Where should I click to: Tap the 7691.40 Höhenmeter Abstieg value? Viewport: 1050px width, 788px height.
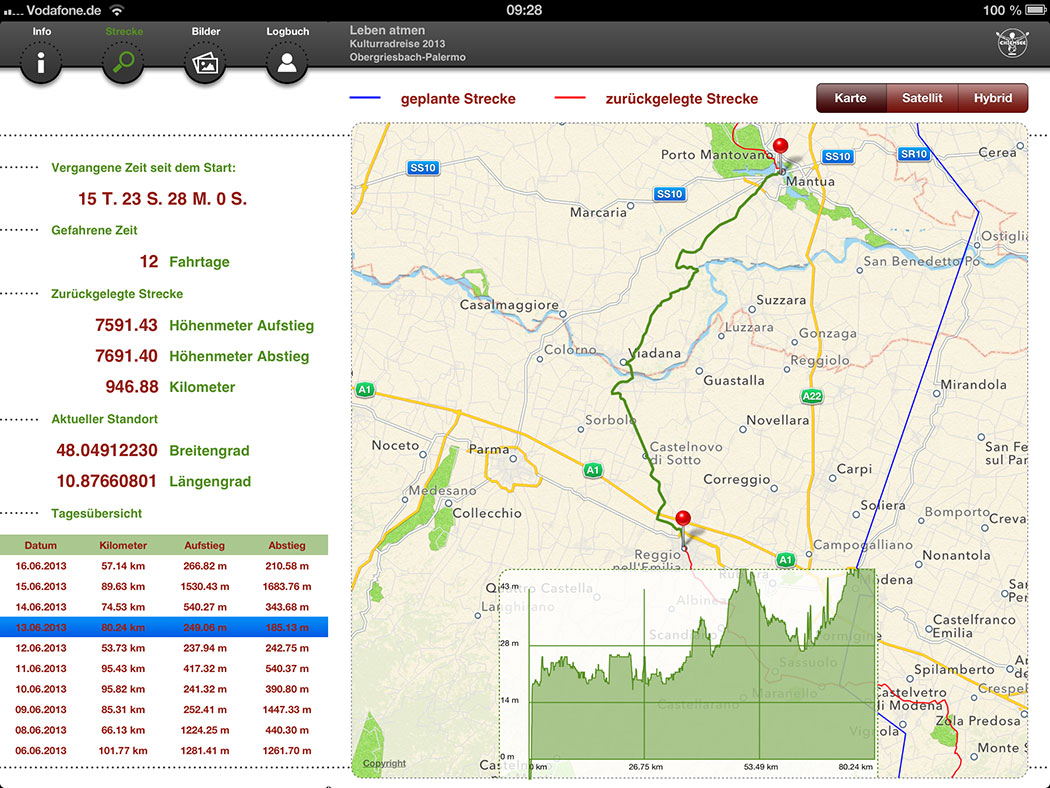point(126,356)
